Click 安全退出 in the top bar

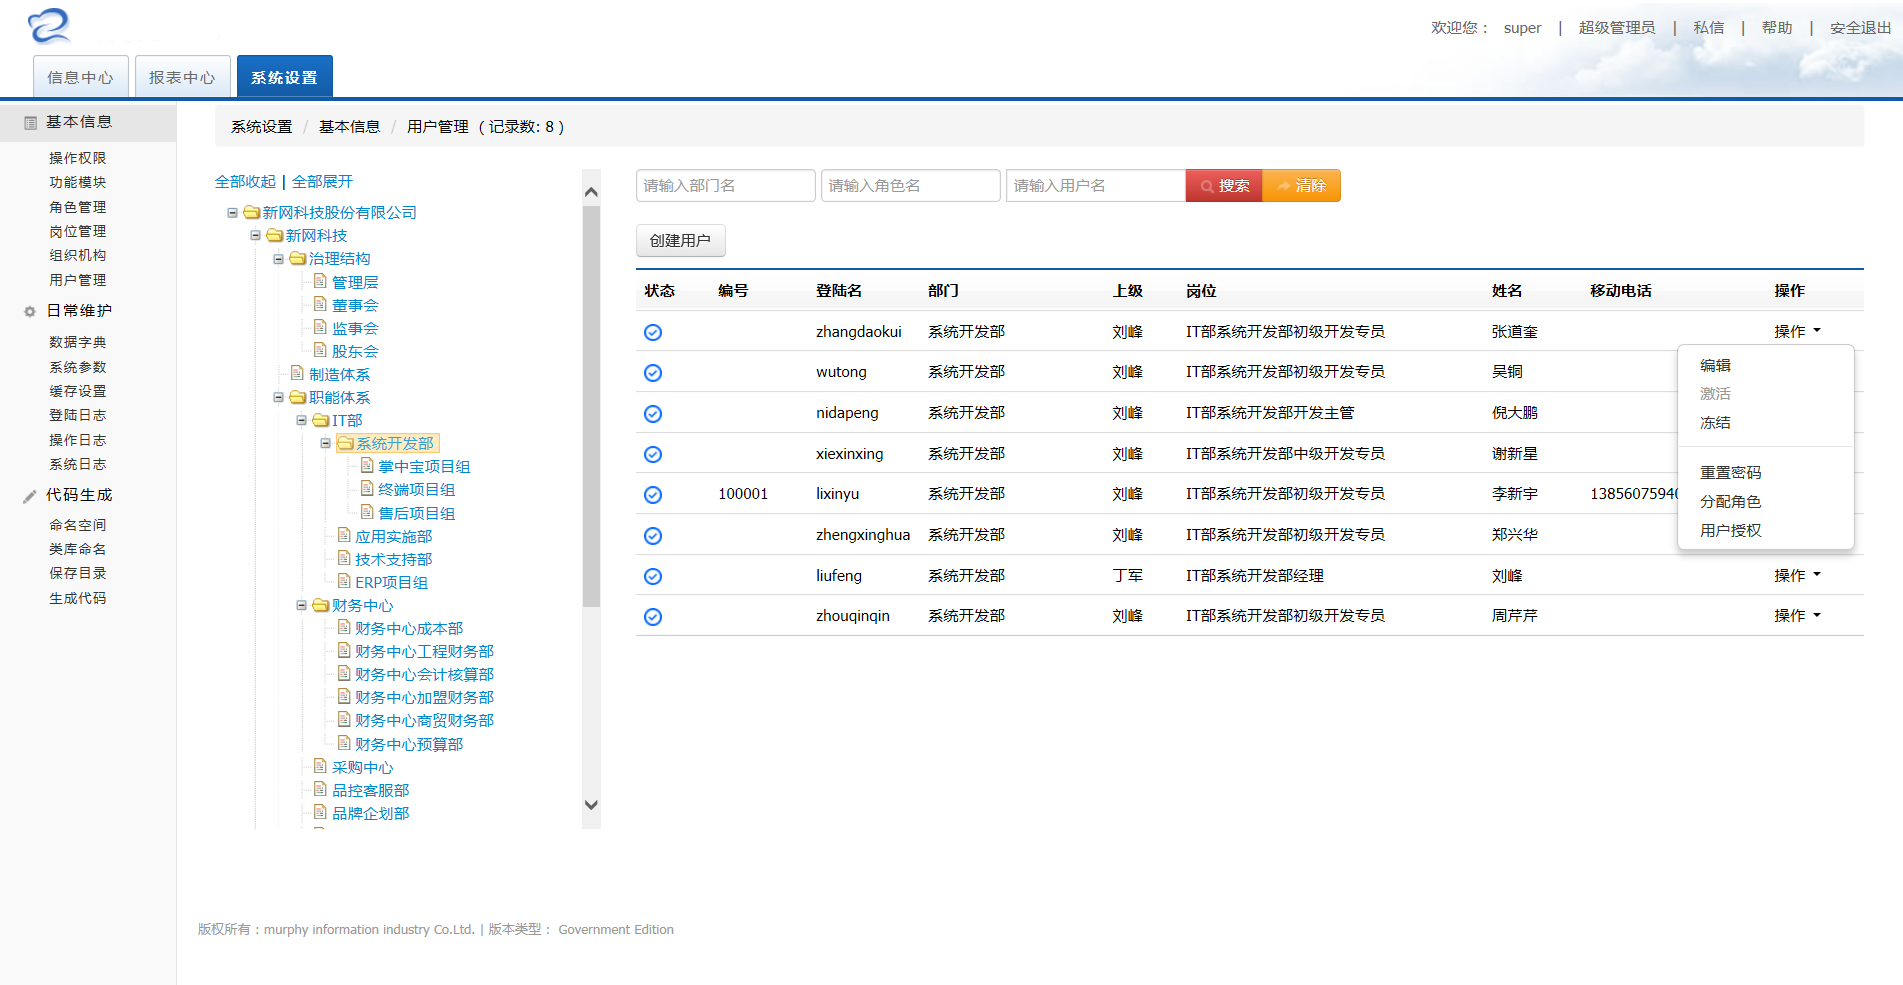1860,28
